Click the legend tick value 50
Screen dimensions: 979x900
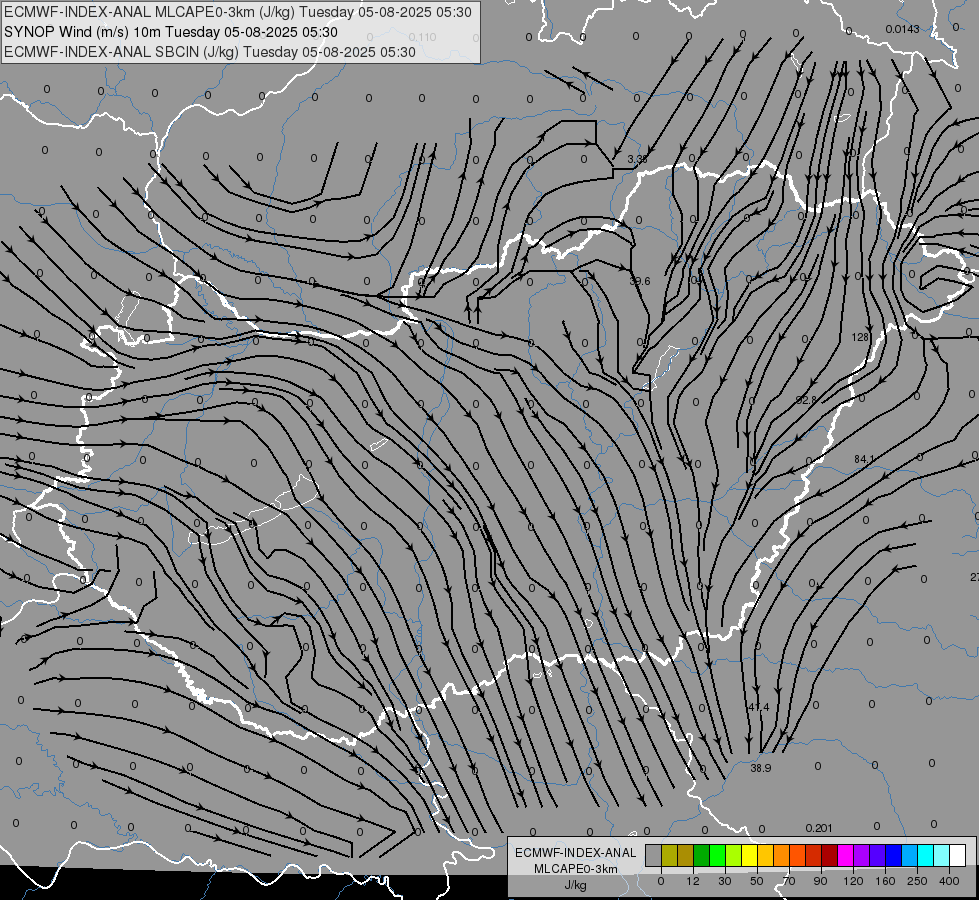tap(757, 881)
